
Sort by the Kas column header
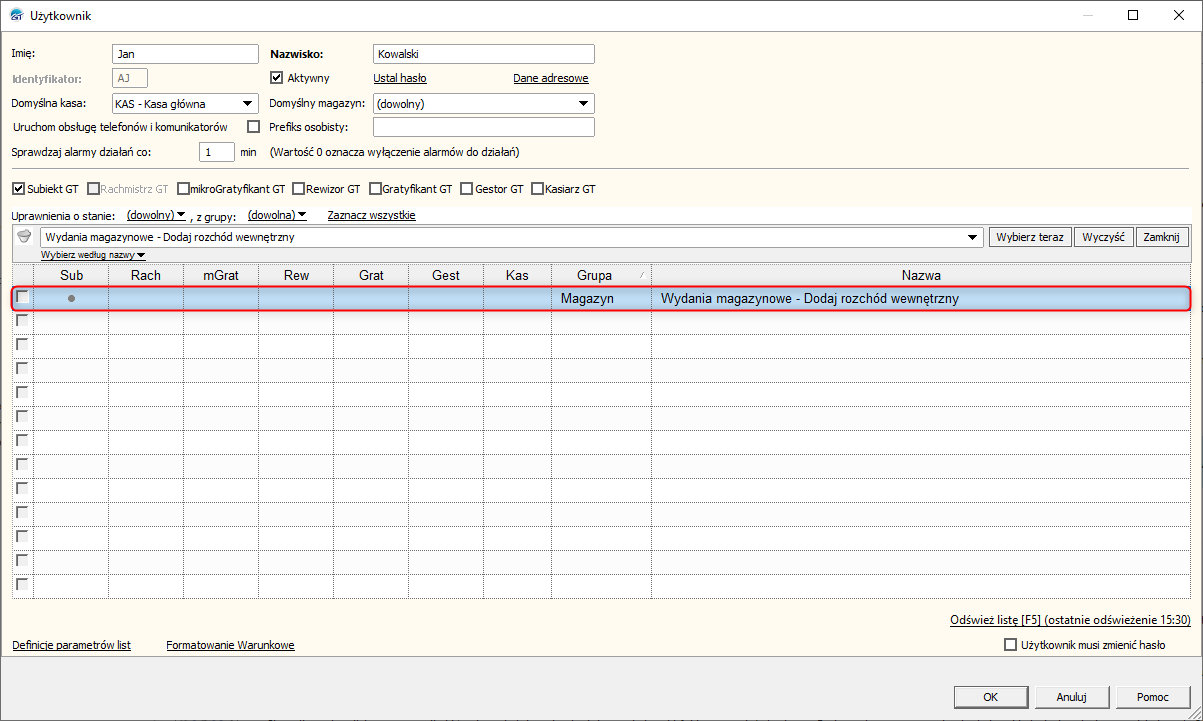(517, 275)
